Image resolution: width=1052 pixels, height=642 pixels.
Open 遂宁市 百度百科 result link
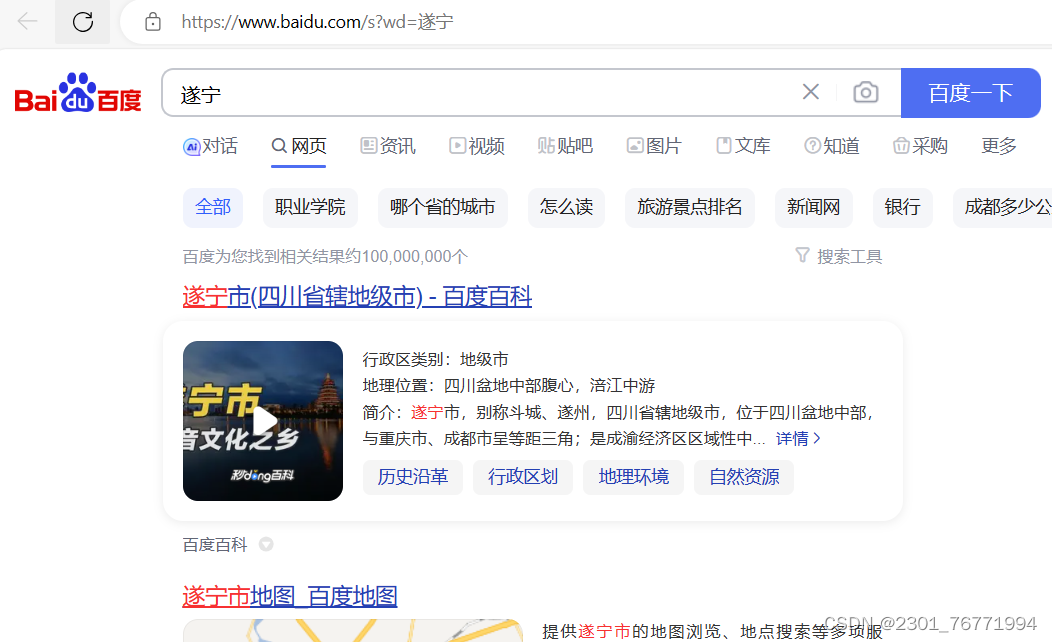[x=357, y=297]
